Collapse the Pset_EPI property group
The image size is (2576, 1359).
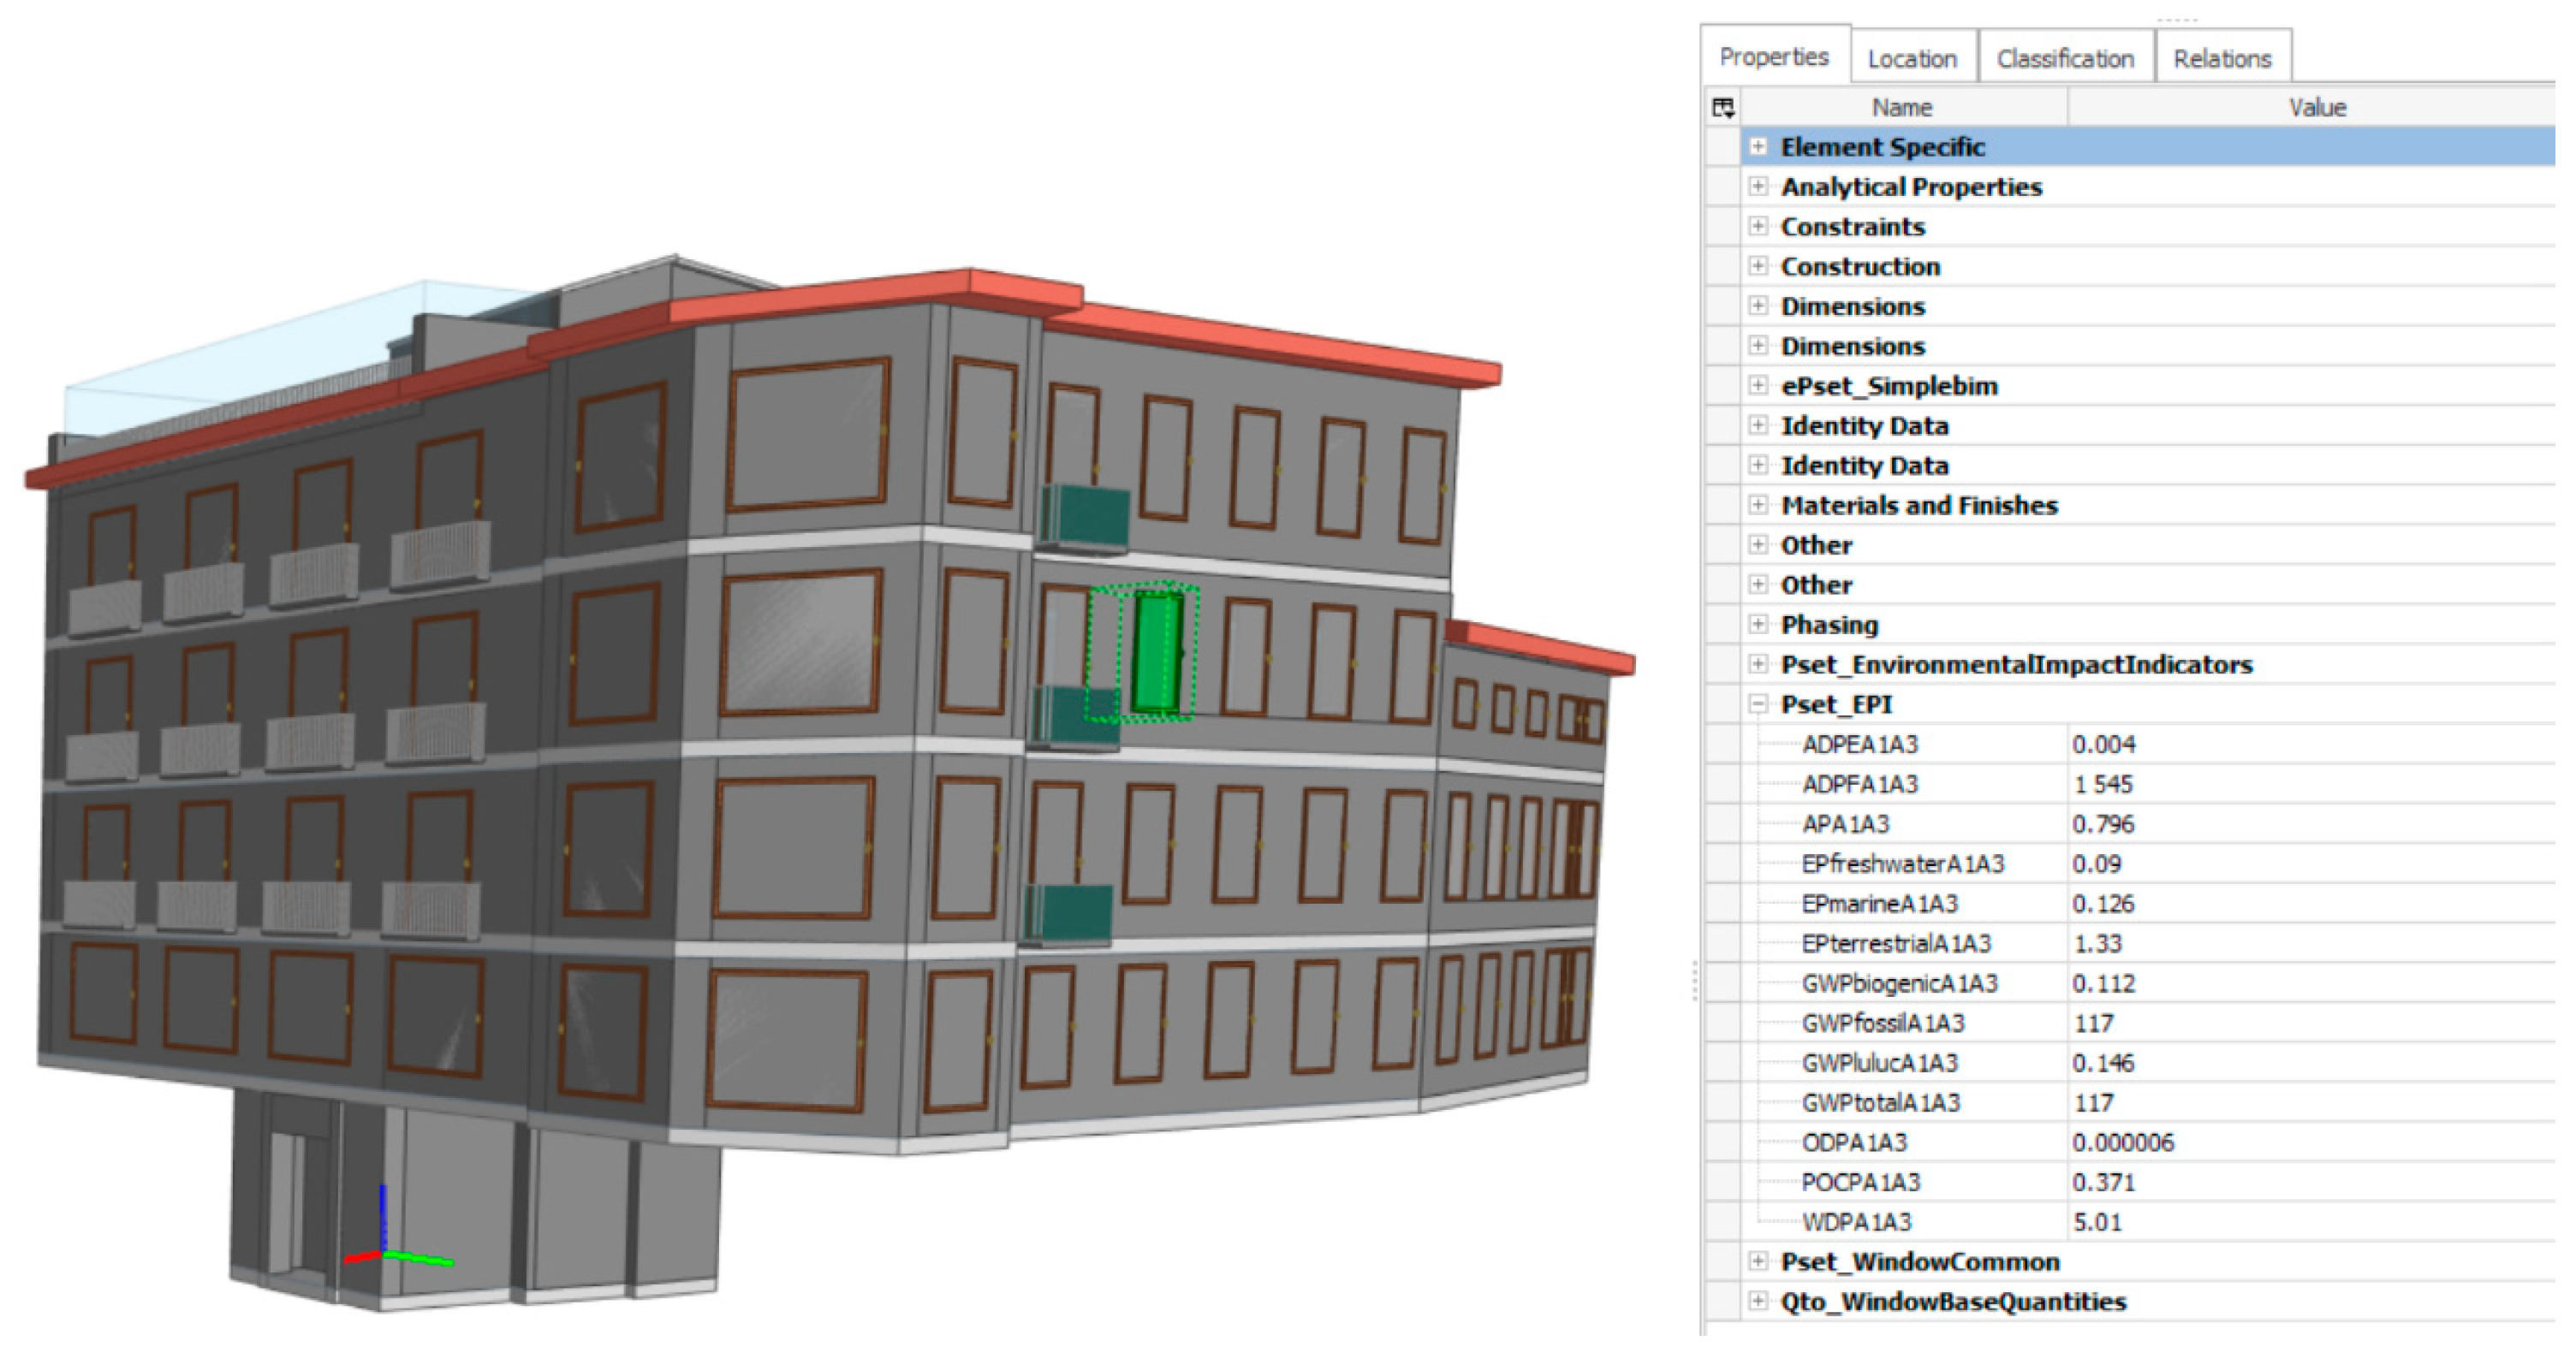click(1757, 704)
